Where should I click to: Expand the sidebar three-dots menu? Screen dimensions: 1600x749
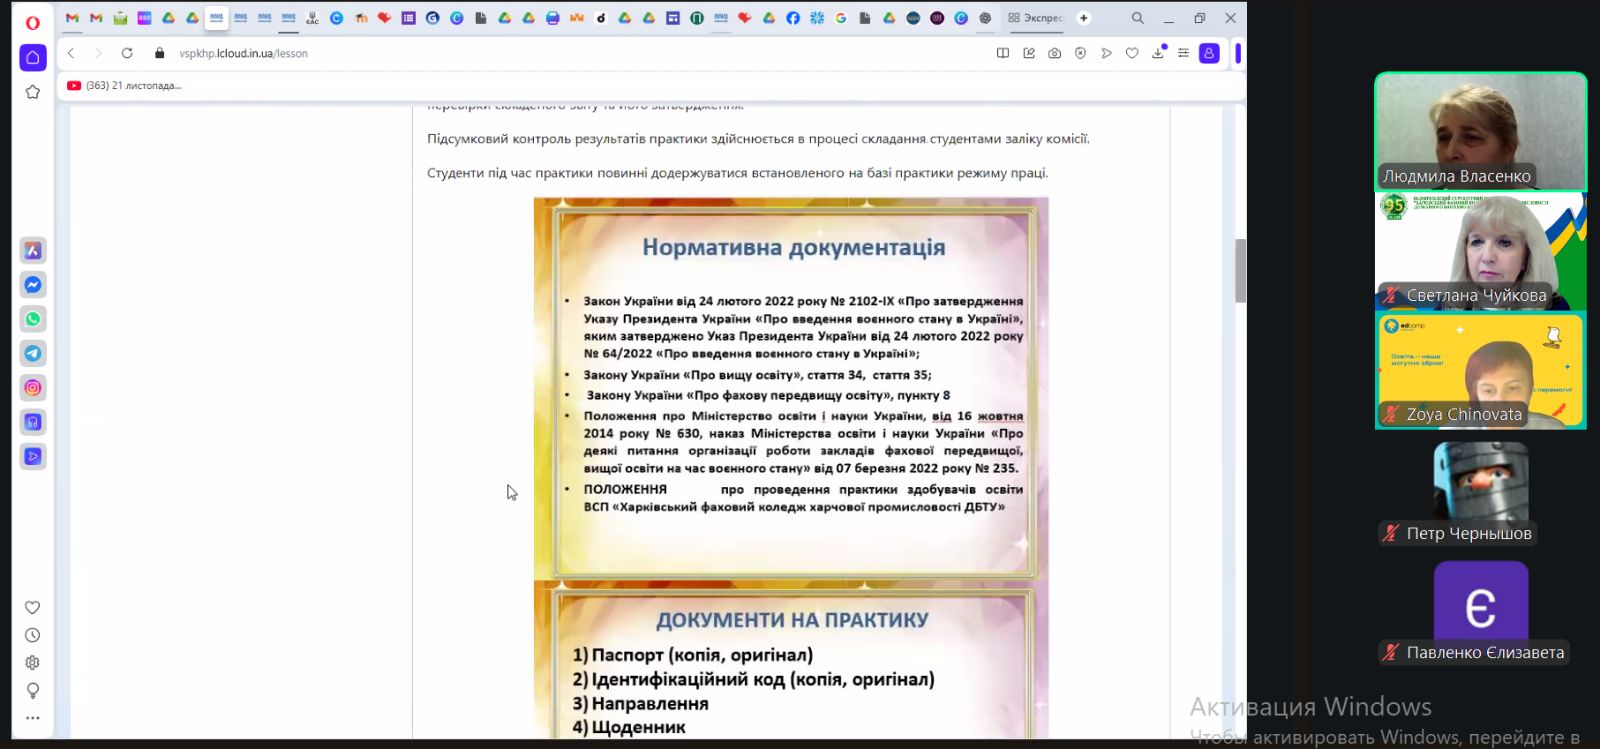(33, 718)
